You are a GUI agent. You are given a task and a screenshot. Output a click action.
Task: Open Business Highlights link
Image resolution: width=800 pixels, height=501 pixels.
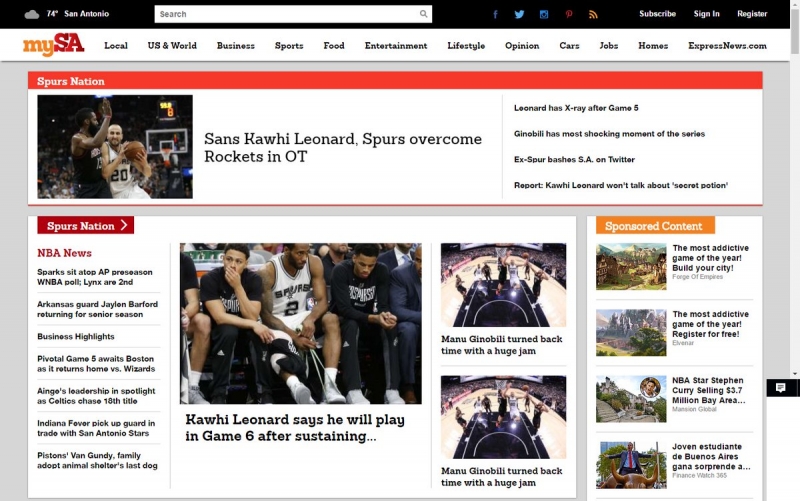coord(76,336)
